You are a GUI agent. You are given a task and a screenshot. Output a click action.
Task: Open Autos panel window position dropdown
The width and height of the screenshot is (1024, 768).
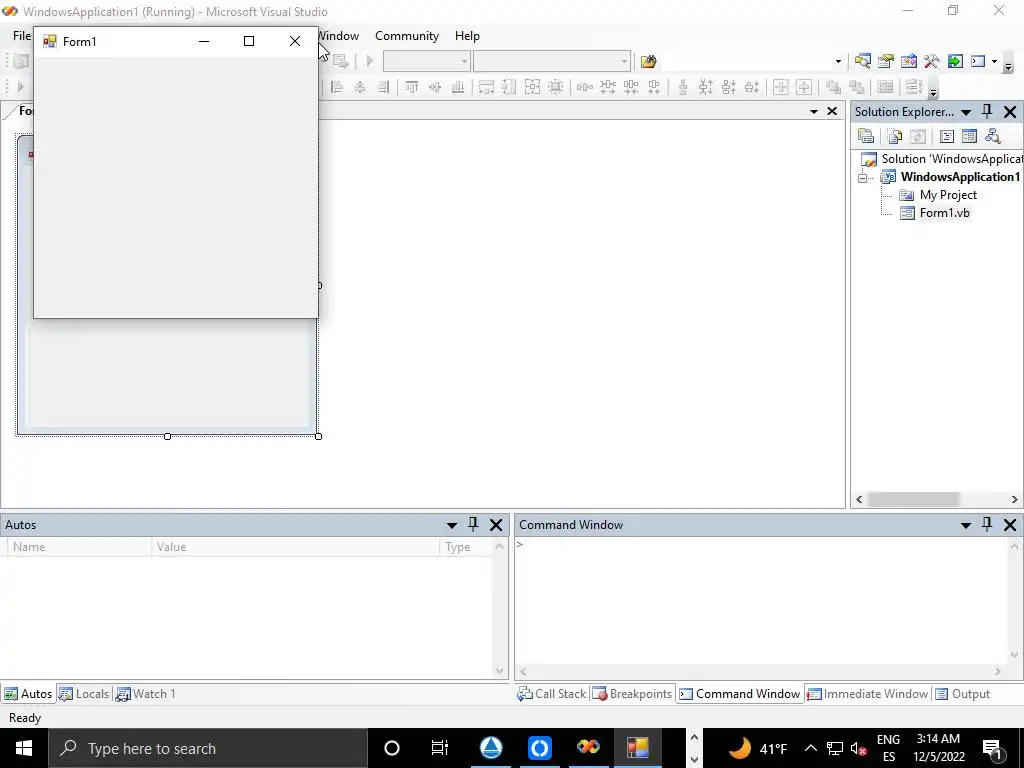point(451,525)
